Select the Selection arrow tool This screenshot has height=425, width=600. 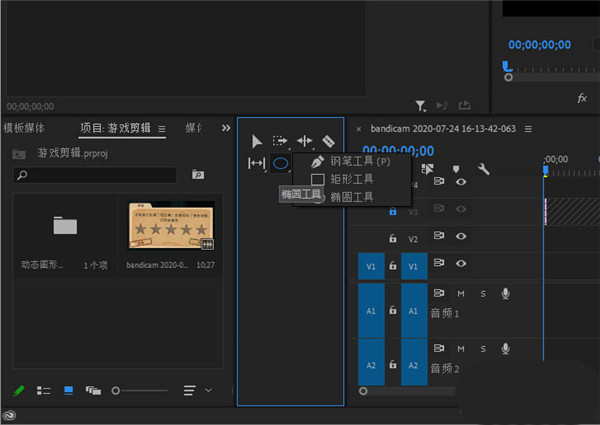pyautogui.click(x=256, y=141)
